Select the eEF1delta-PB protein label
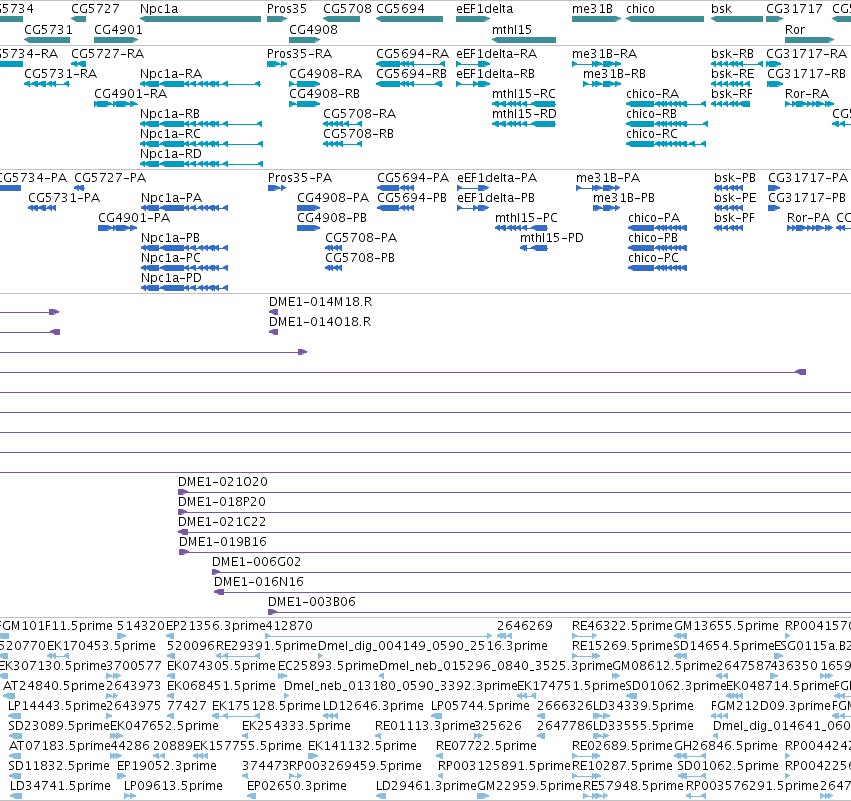Image resolution: width=851 pixels, height=801 pixels. (x=496, y=198)
